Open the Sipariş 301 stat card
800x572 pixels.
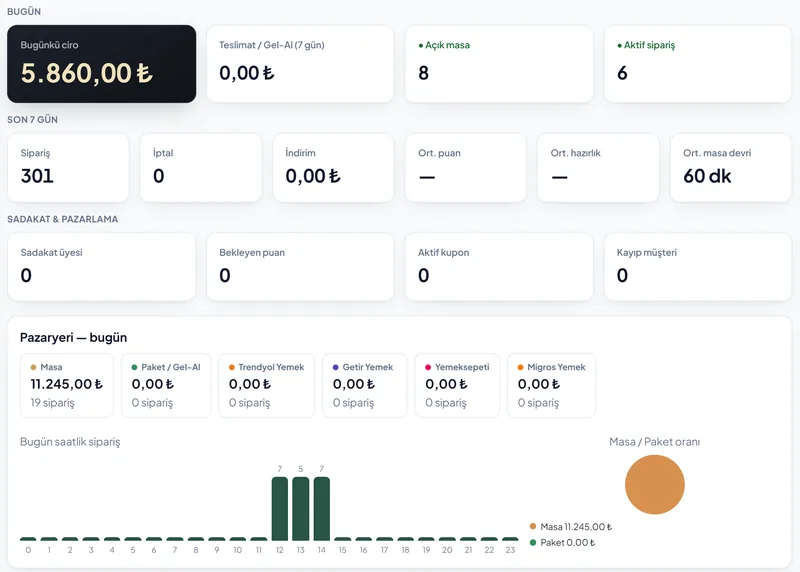[68, 167]
